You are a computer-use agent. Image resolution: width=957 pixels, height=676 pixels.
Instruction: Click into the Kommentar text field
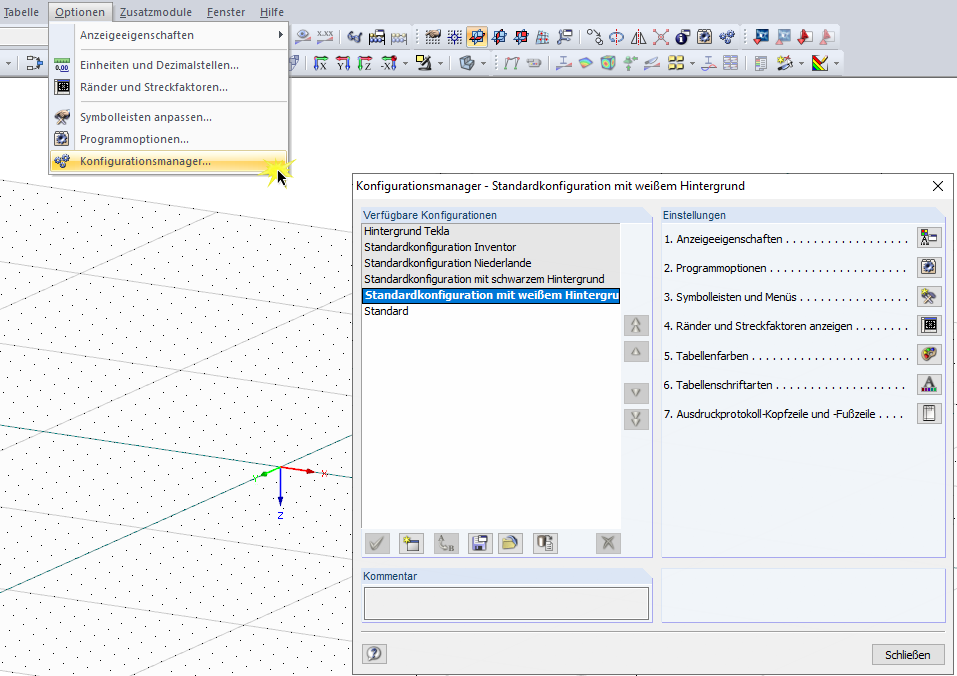(x=506, y=603)
